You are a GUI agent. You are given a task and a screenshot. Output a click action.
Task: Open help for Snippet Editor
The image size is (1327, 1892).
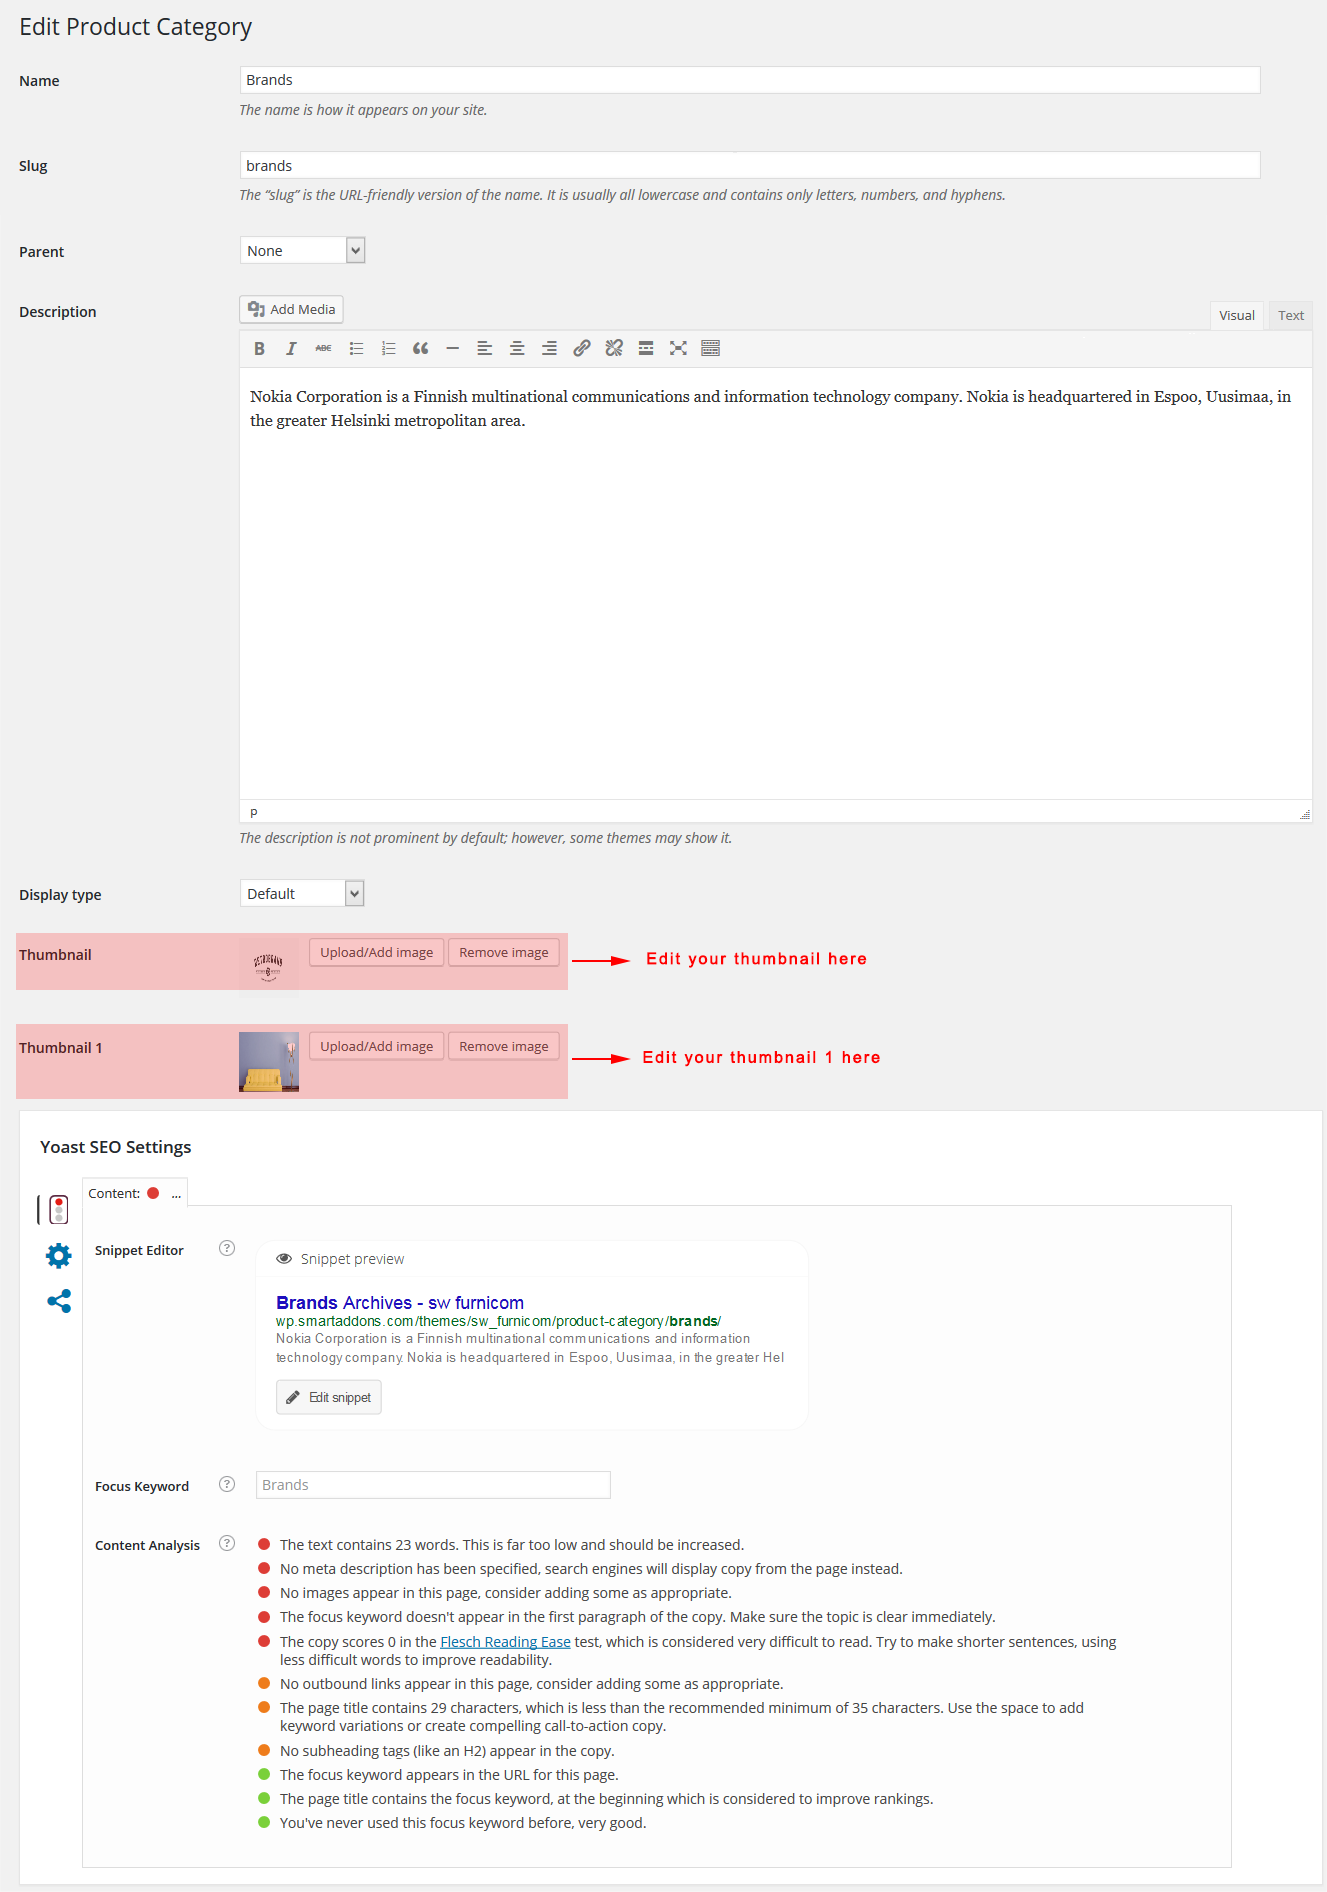[227, 1248]
